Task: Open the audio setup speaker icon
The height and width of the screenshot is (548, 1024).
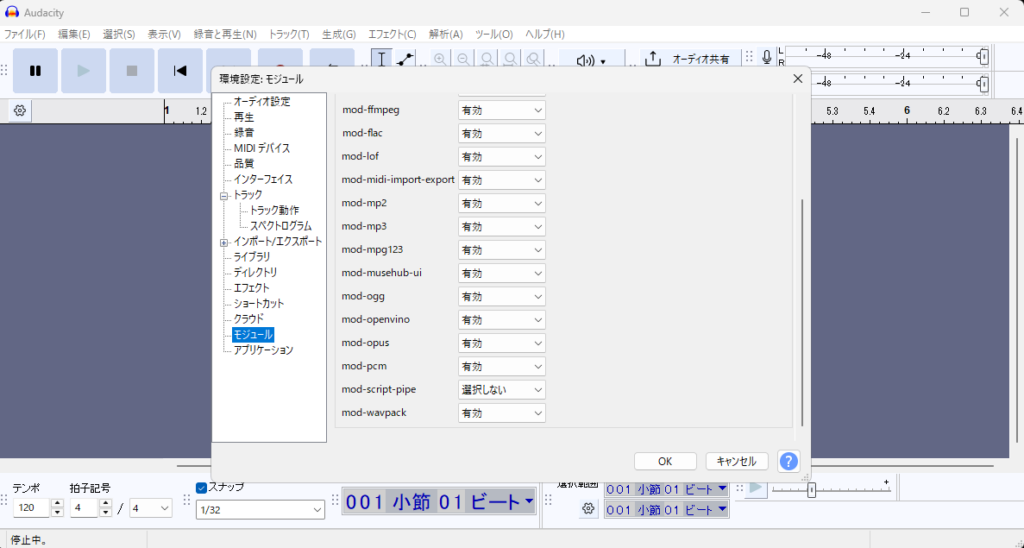Action: (x=591, y=61)
